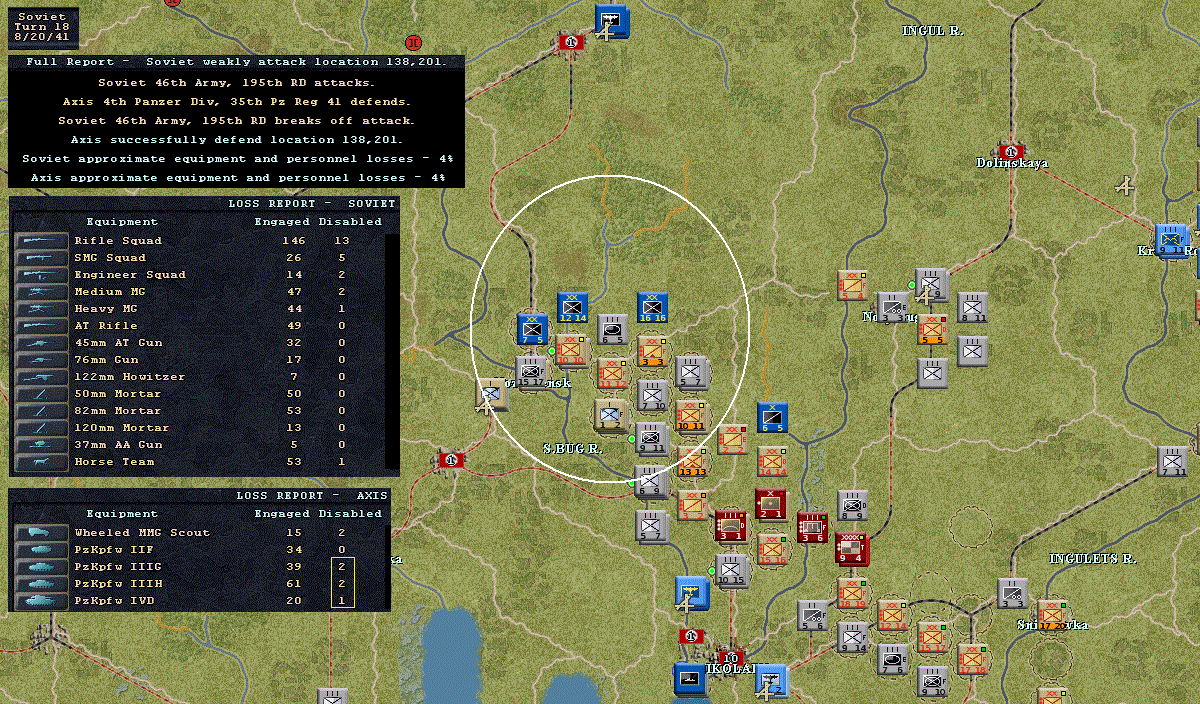Click the grey 6-5 armored unit counter
1200x704 pixels.
click(612, 329)
